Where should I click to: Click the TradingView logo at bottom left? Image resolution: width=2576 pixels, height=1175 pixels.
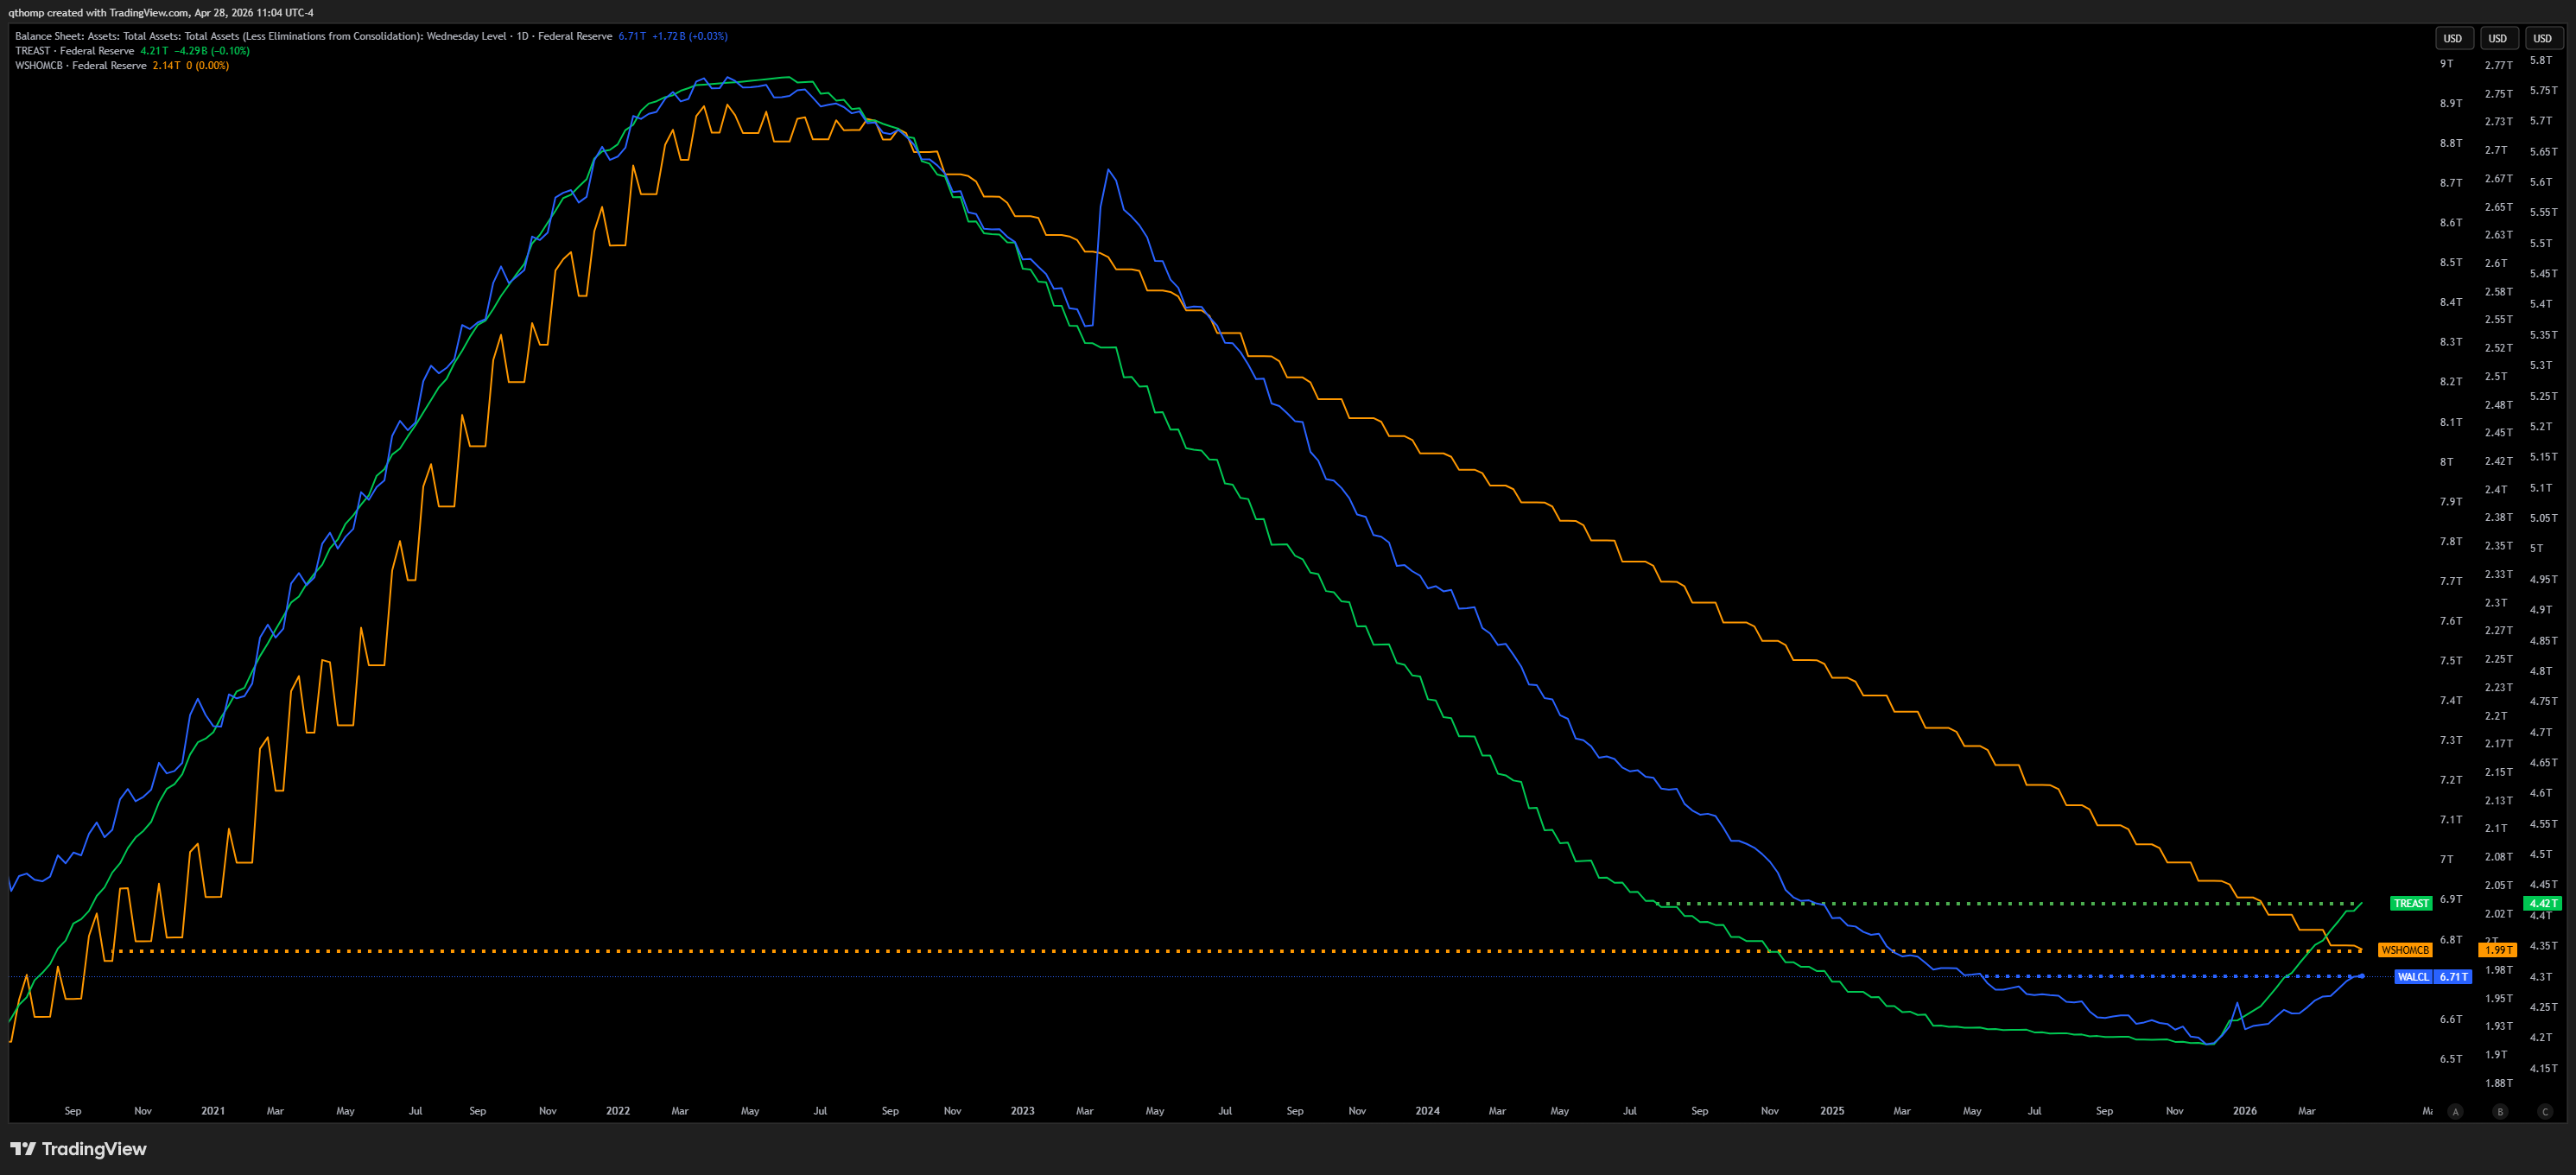pos(78,1149)
